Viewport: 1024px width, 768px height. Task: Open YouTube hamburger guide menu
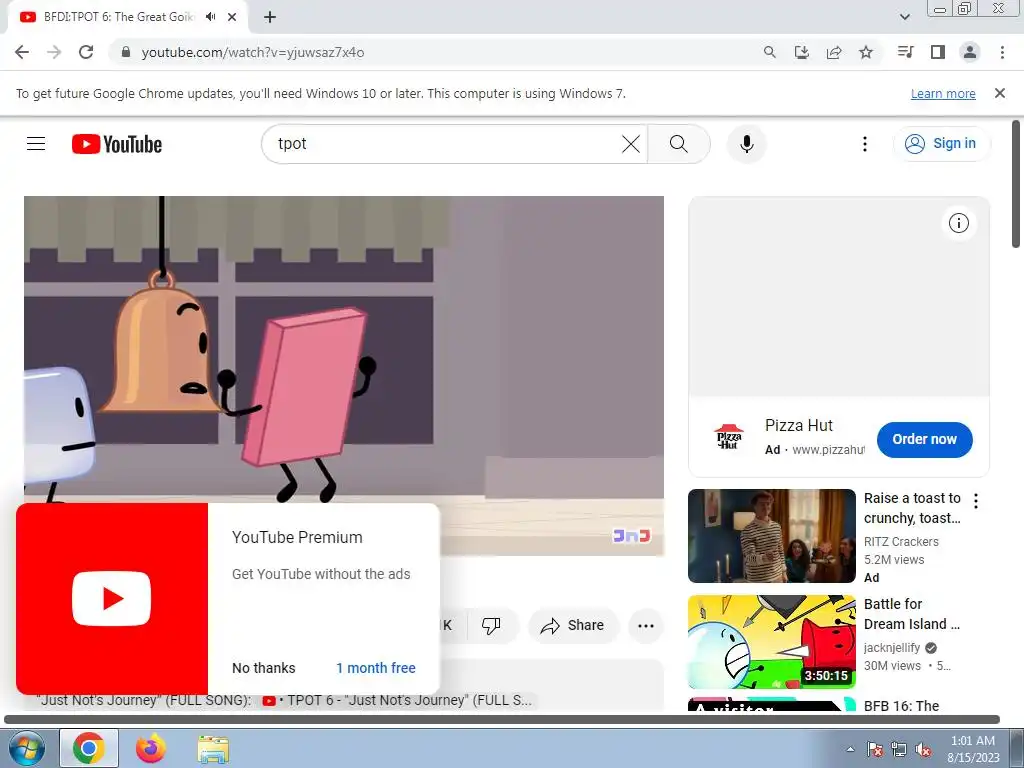tap(36, 144)
